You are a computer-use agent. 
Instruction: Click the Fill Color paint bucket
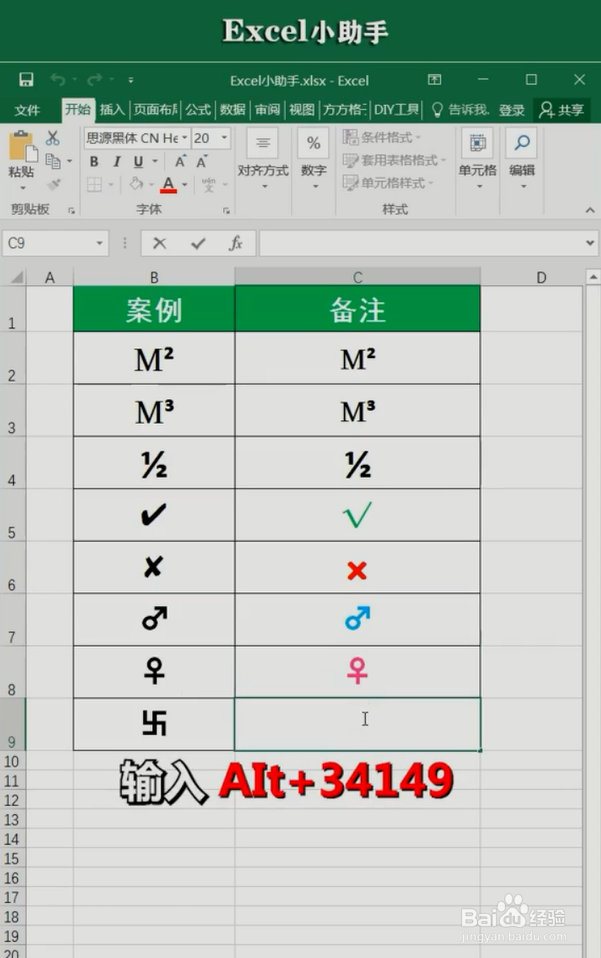(136, 184)
